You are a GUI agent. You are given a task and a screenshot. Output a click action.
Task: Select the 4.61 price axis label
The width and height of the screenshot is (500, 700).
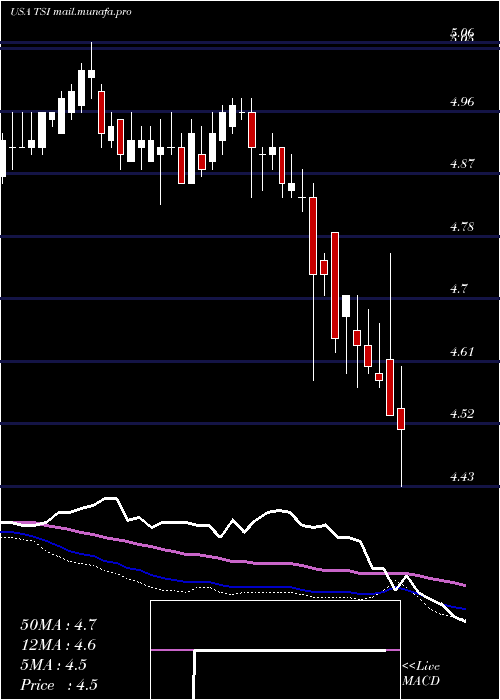[x=462, y=351]
